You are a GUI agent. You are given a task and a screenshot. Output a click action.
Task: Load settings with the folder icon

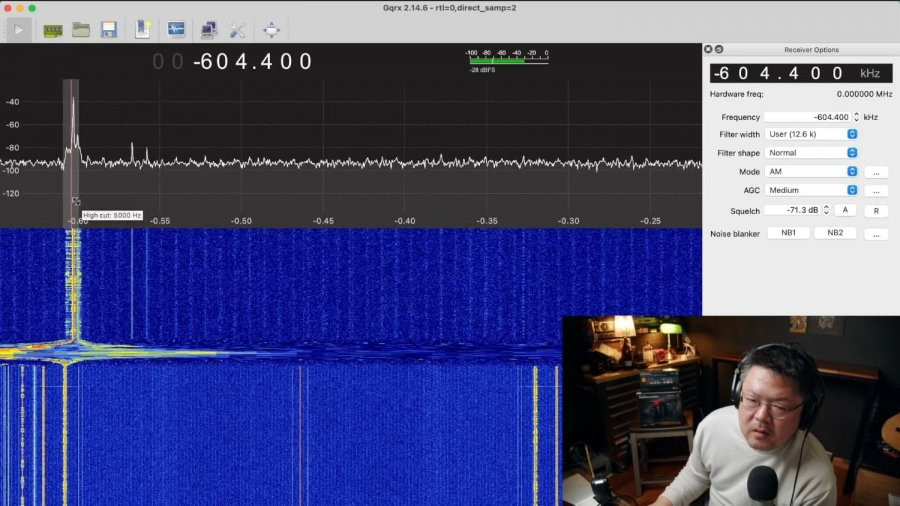[x=81, y=30]
